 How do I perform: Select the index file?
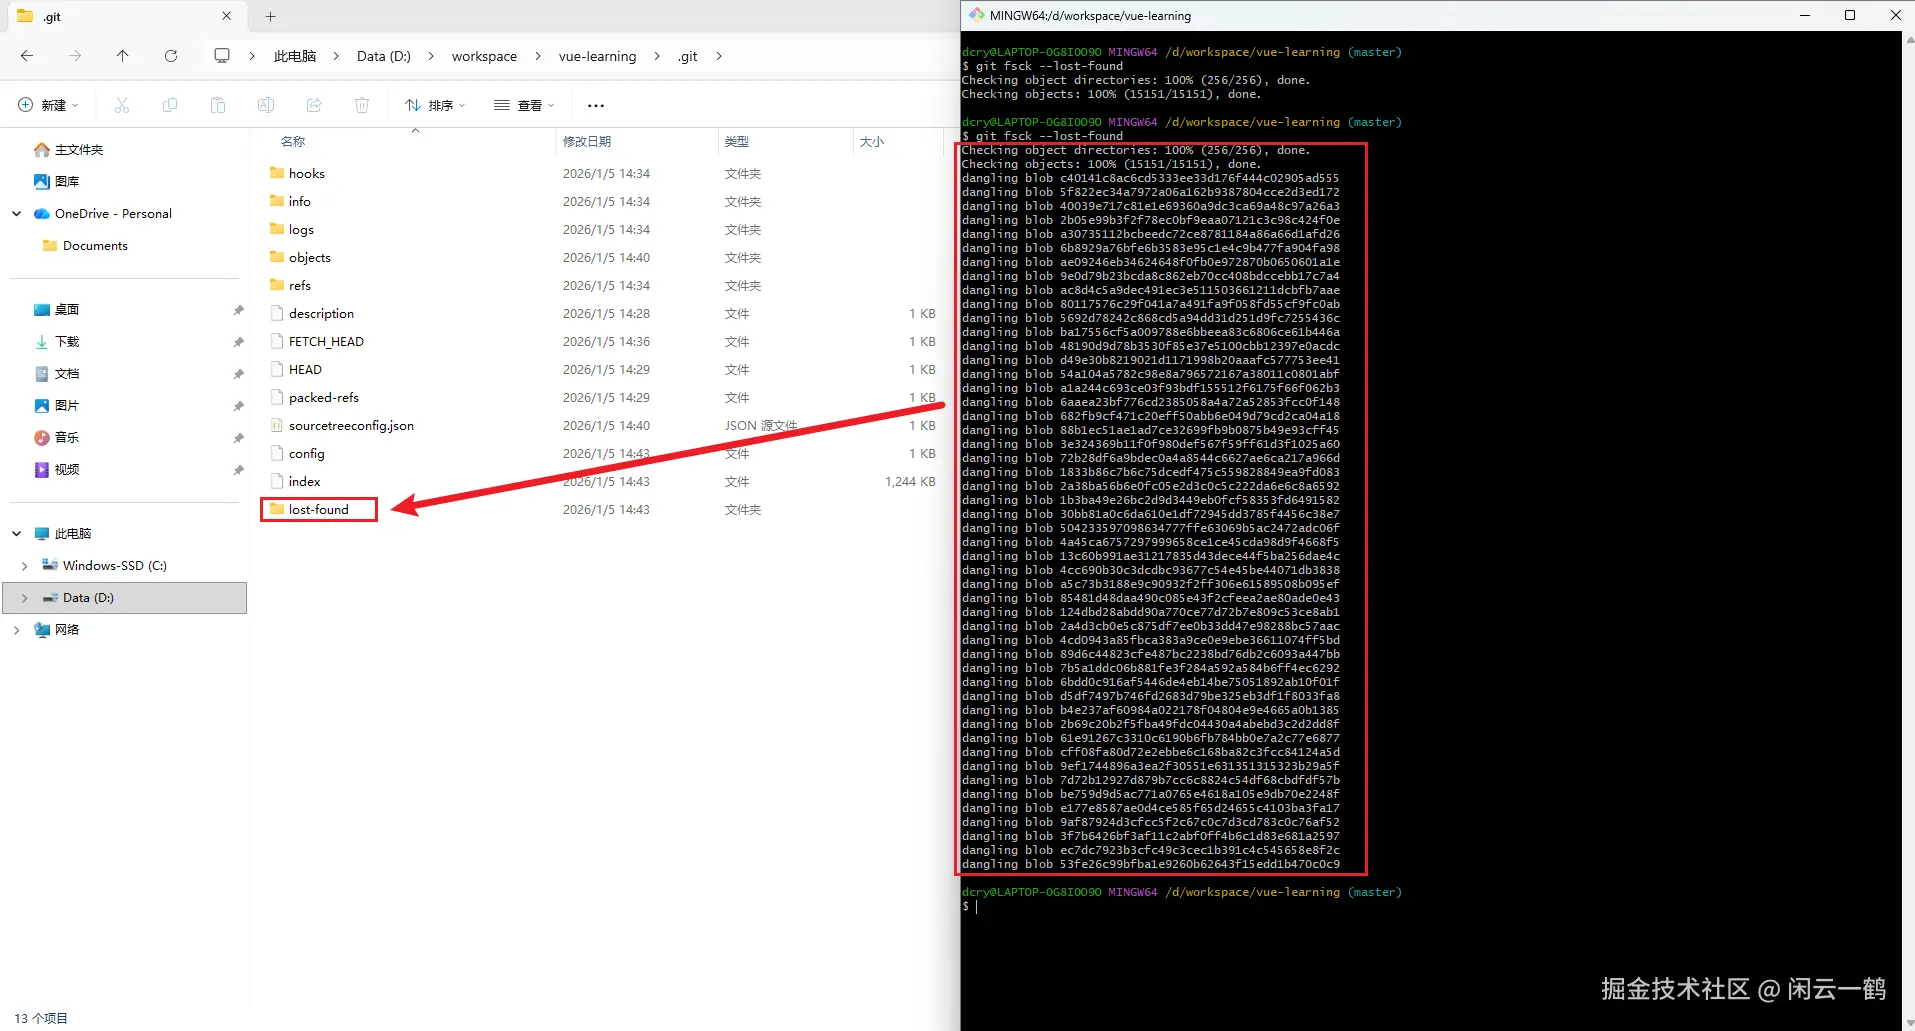pos(304,481)
